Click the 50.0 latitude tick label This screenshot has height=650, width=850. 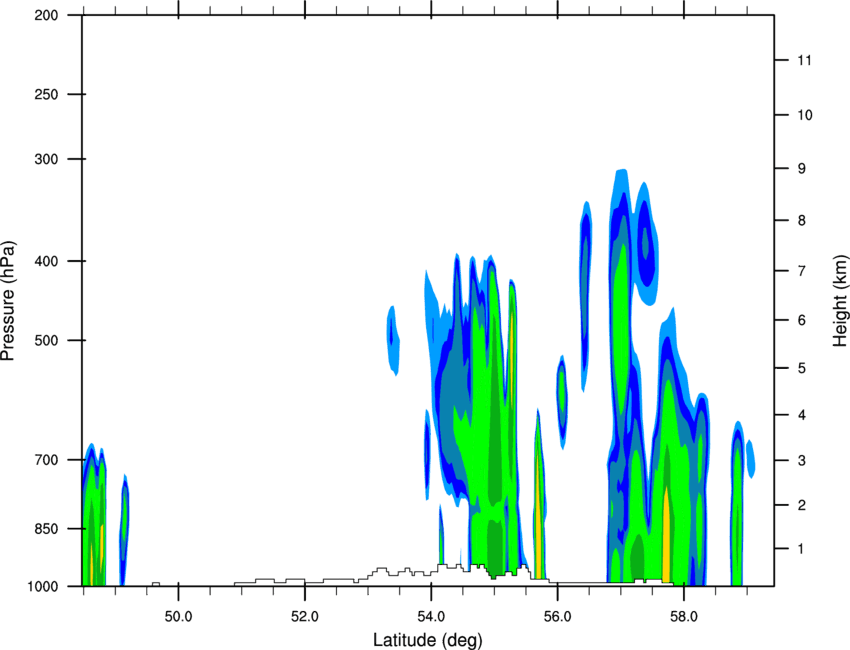(178, 617)
